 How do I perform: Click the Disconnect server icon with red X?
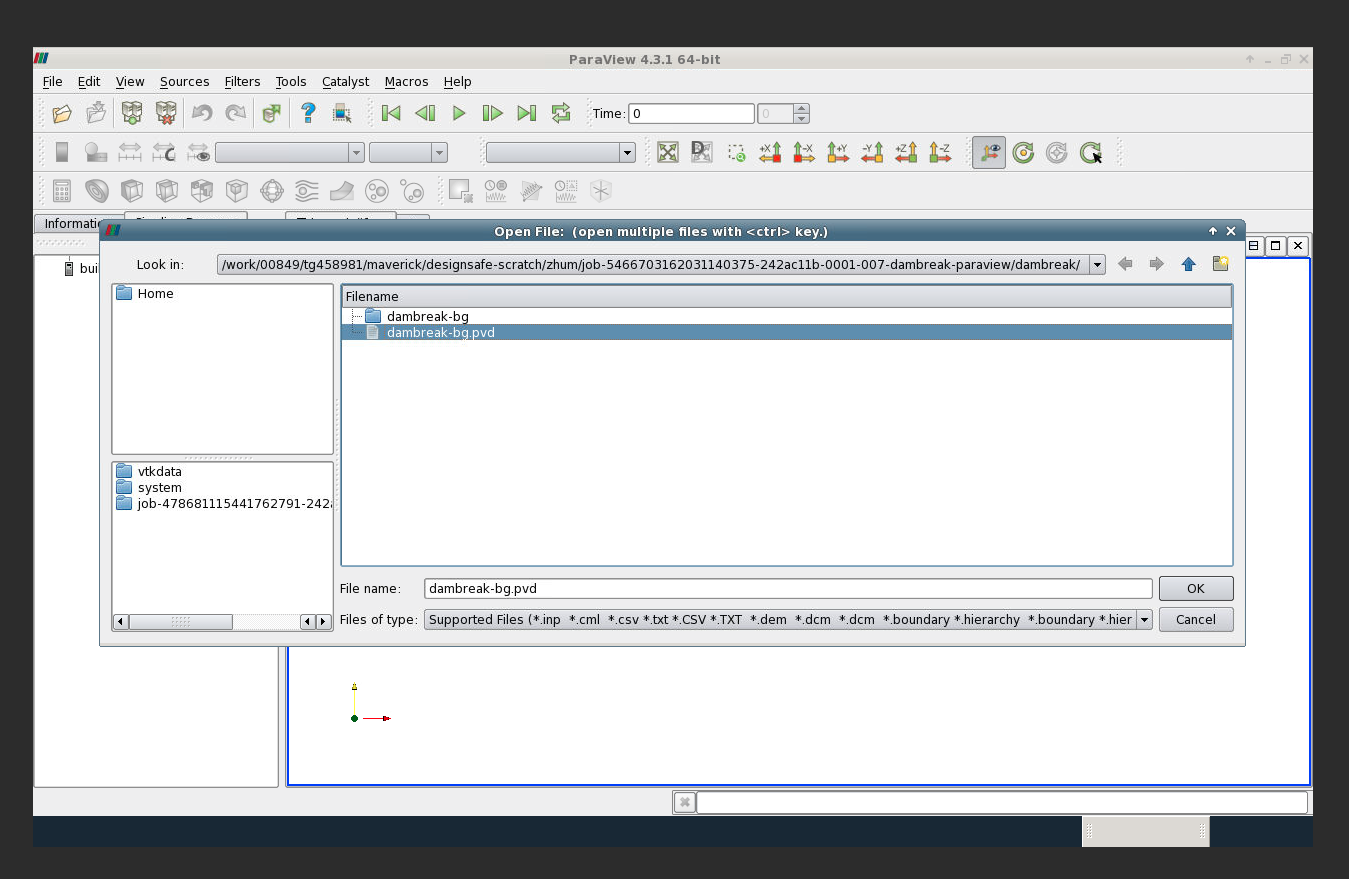pos(166,113)
